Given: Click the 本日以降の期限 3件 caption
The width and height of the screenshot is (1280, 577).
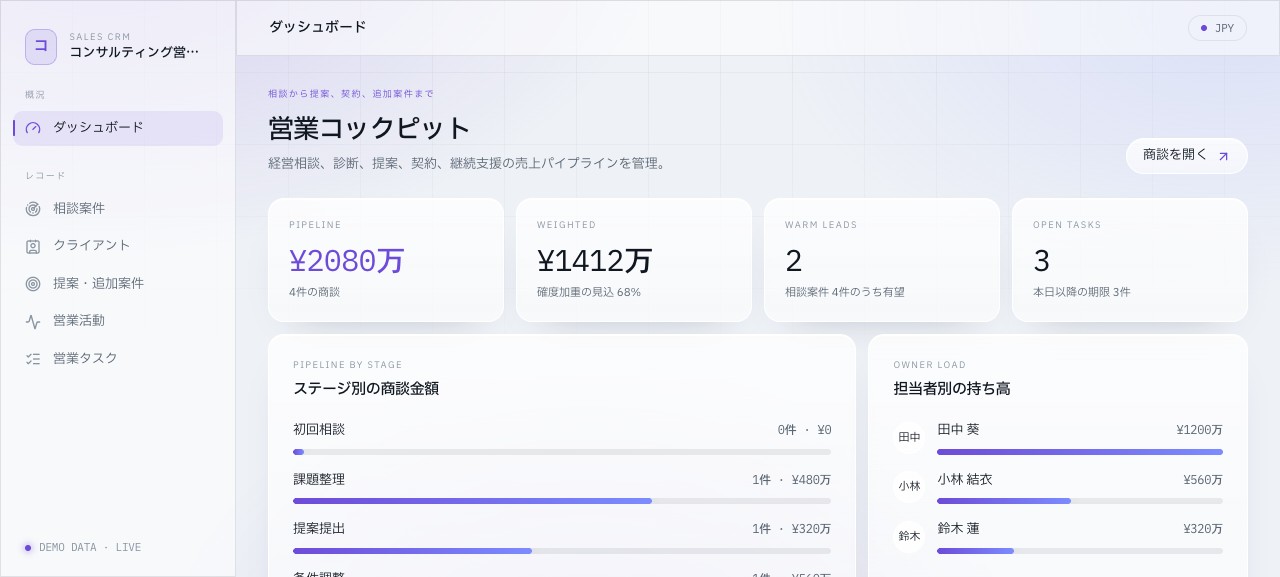Looking at the screenshot, I should pos(1082,292).
